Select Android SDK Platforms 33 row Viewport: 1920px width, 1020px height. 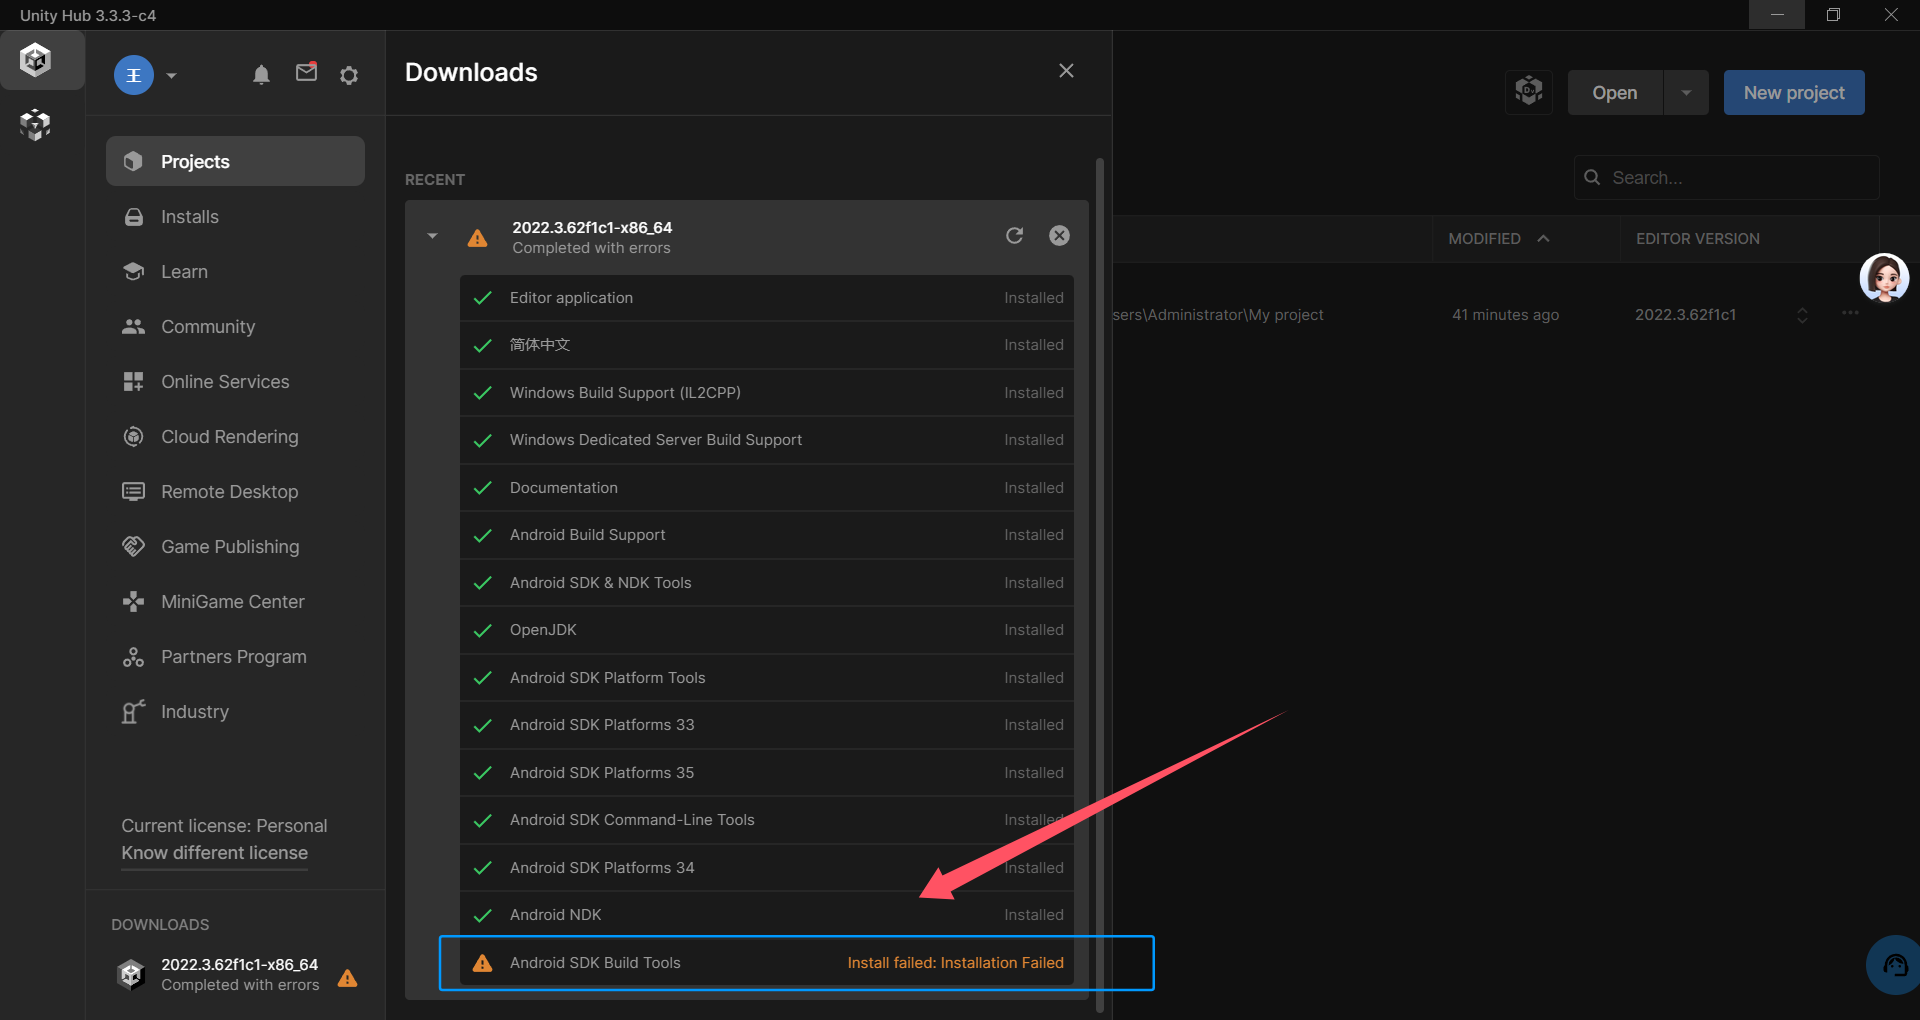tap(766, 725)
